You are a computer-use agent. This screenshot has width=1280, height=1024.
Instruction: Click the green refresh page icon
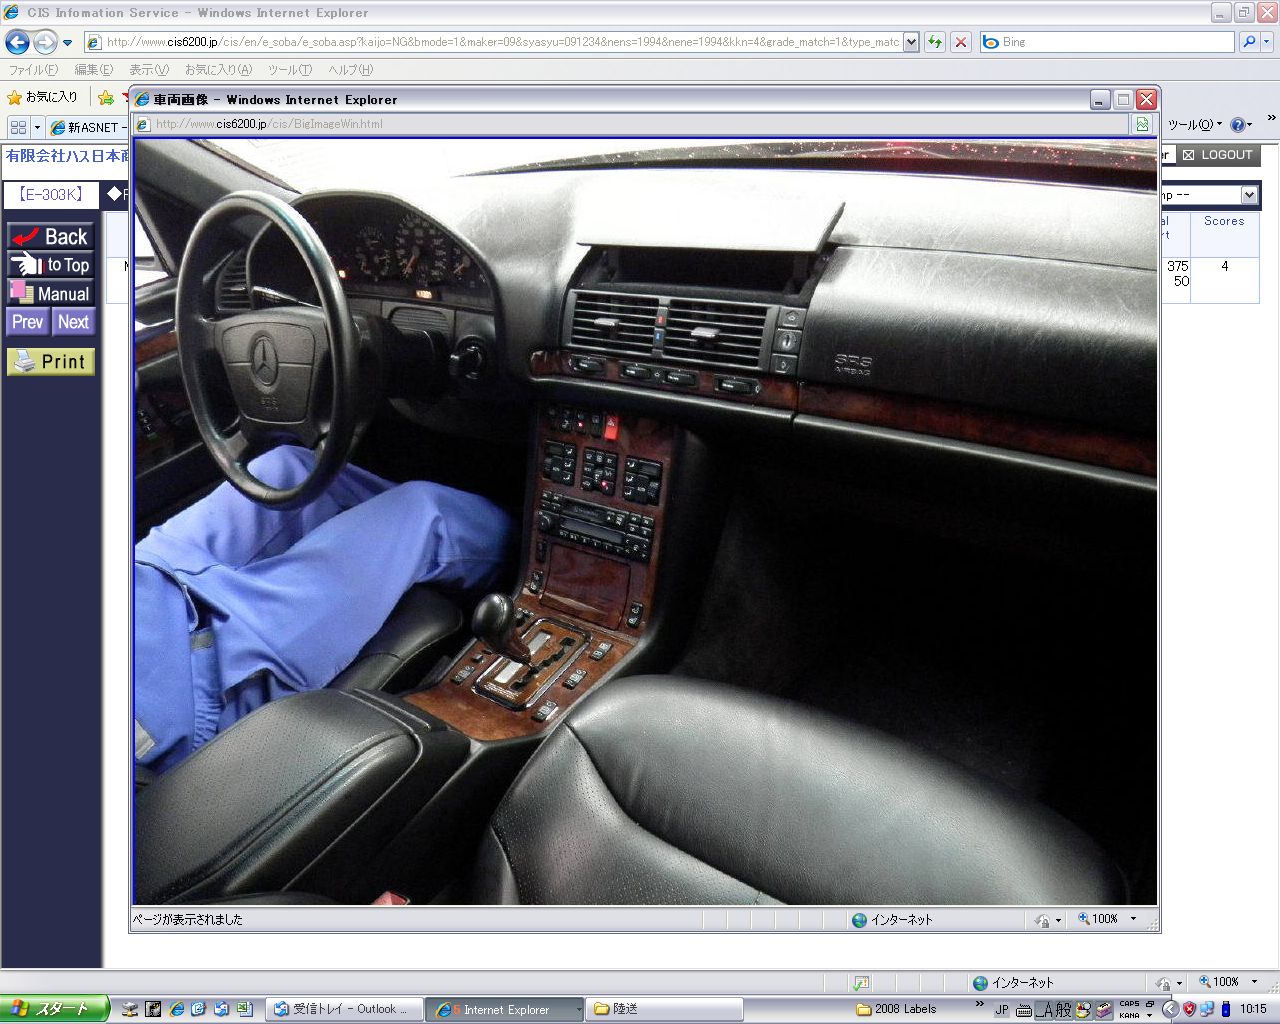[935, 42]
